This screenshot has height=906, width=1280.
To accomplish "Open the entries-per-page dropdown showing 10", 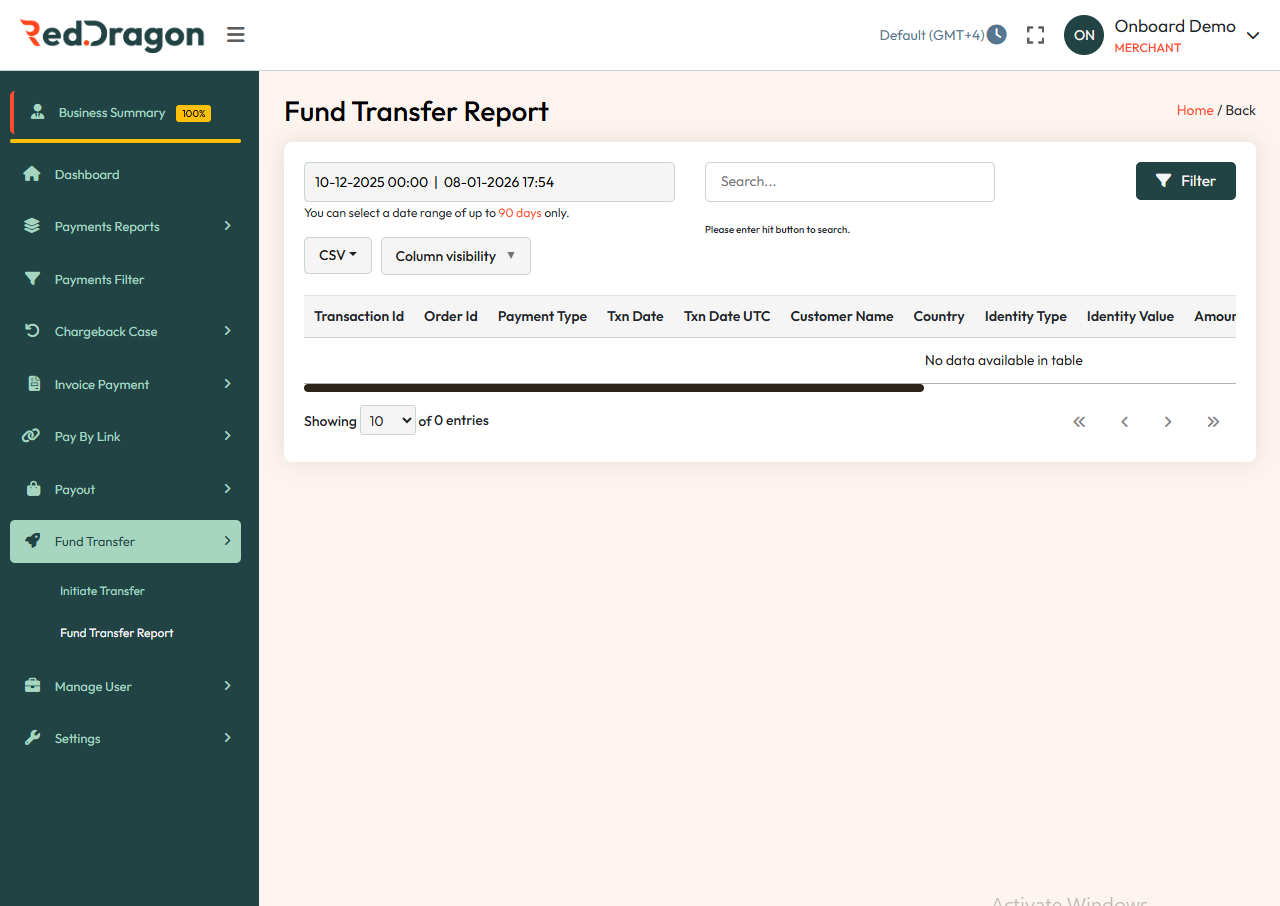I will pyautogui.click(x=387, y=420).
